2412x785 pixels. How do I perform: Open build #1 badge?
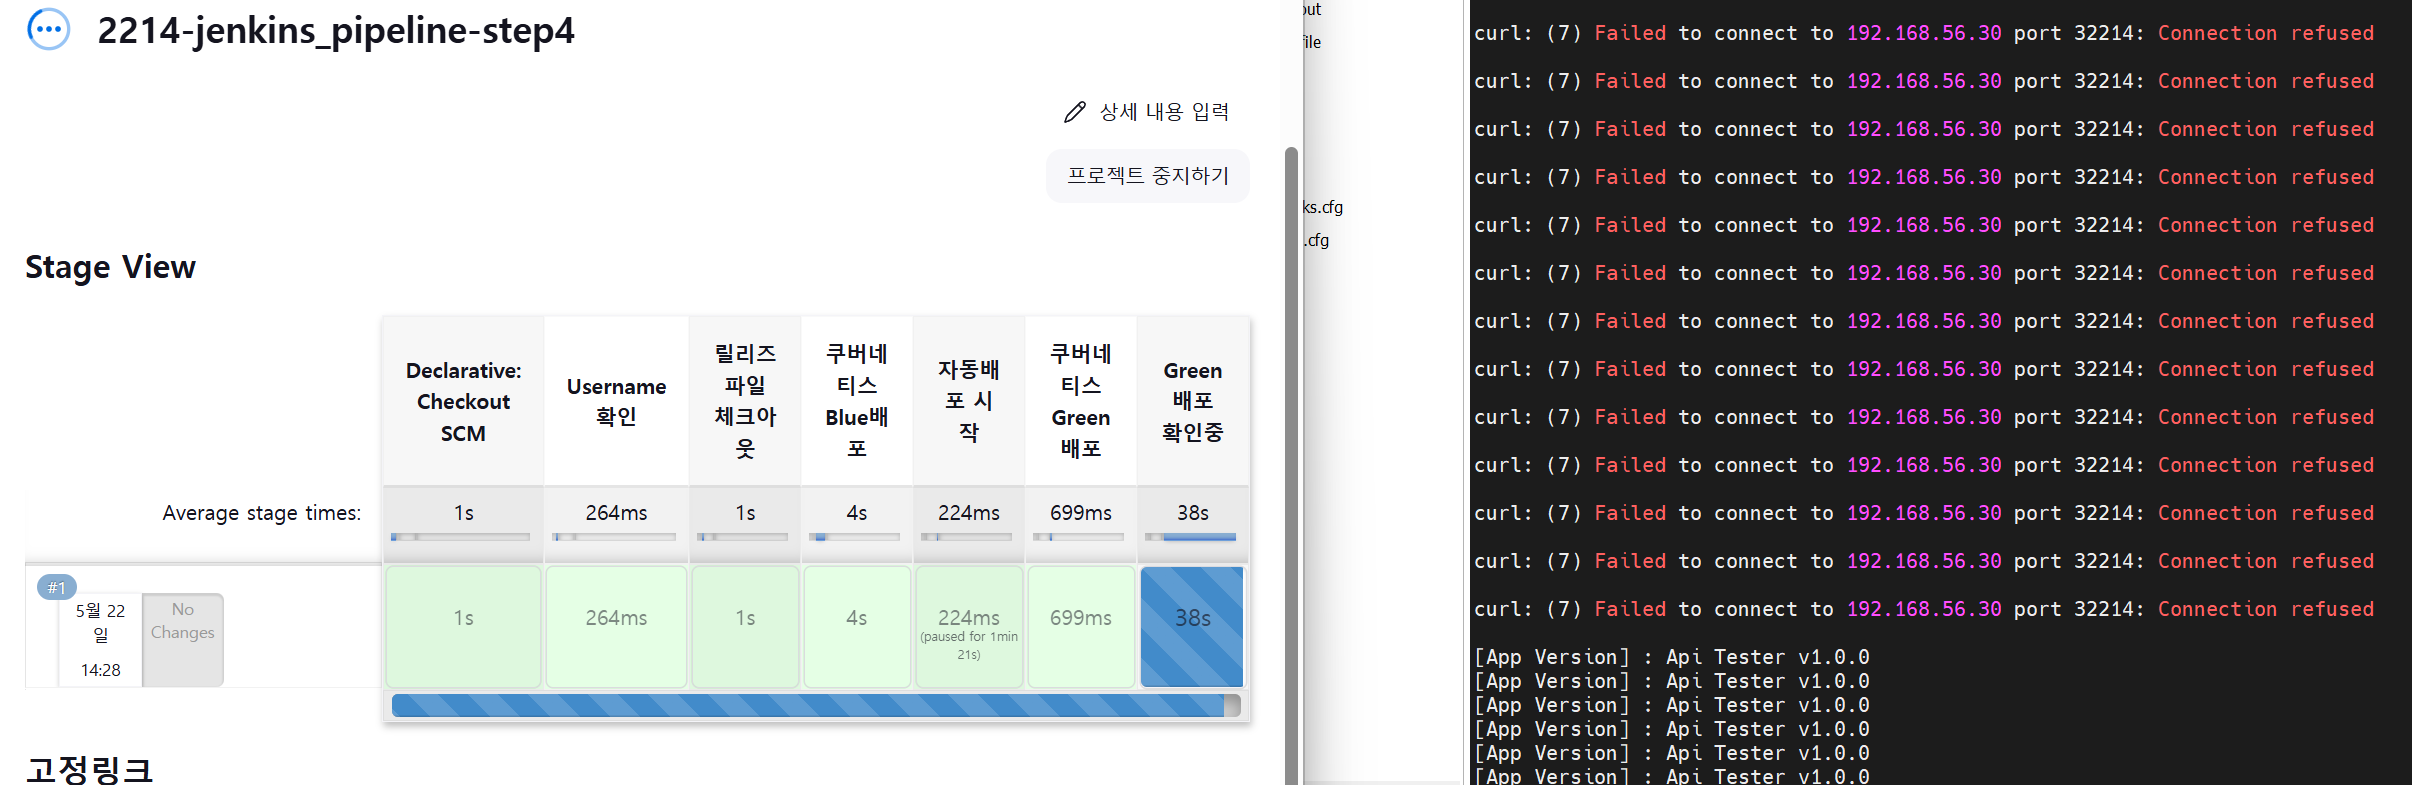pyautogui.click(x=56, y=587)
